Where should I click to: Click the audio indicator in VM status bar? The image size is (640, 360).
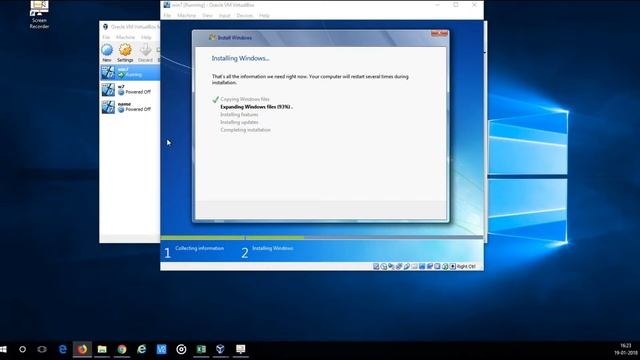[391, 267]
